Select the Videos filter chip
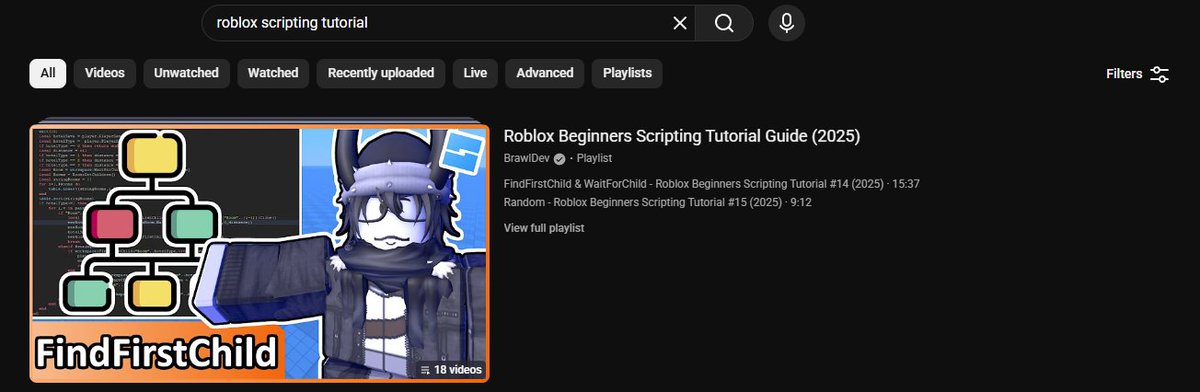 105,73
